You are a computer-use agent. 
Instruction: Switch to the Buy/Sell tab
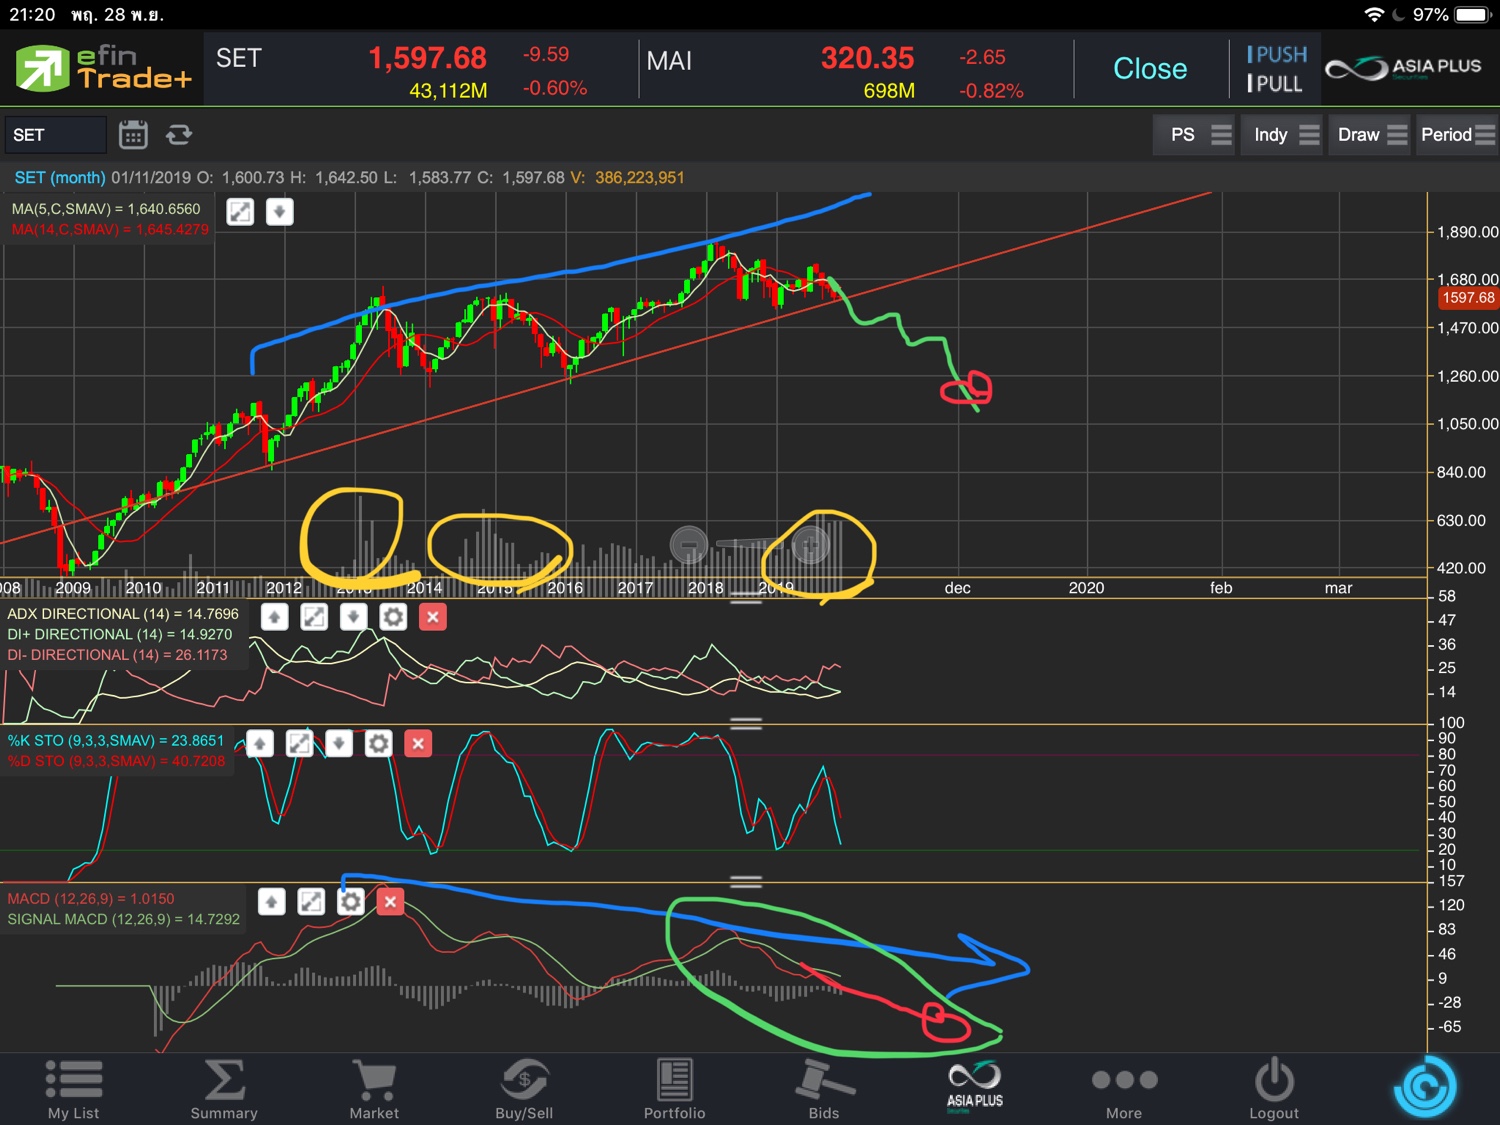click(x=524, y=1089)
